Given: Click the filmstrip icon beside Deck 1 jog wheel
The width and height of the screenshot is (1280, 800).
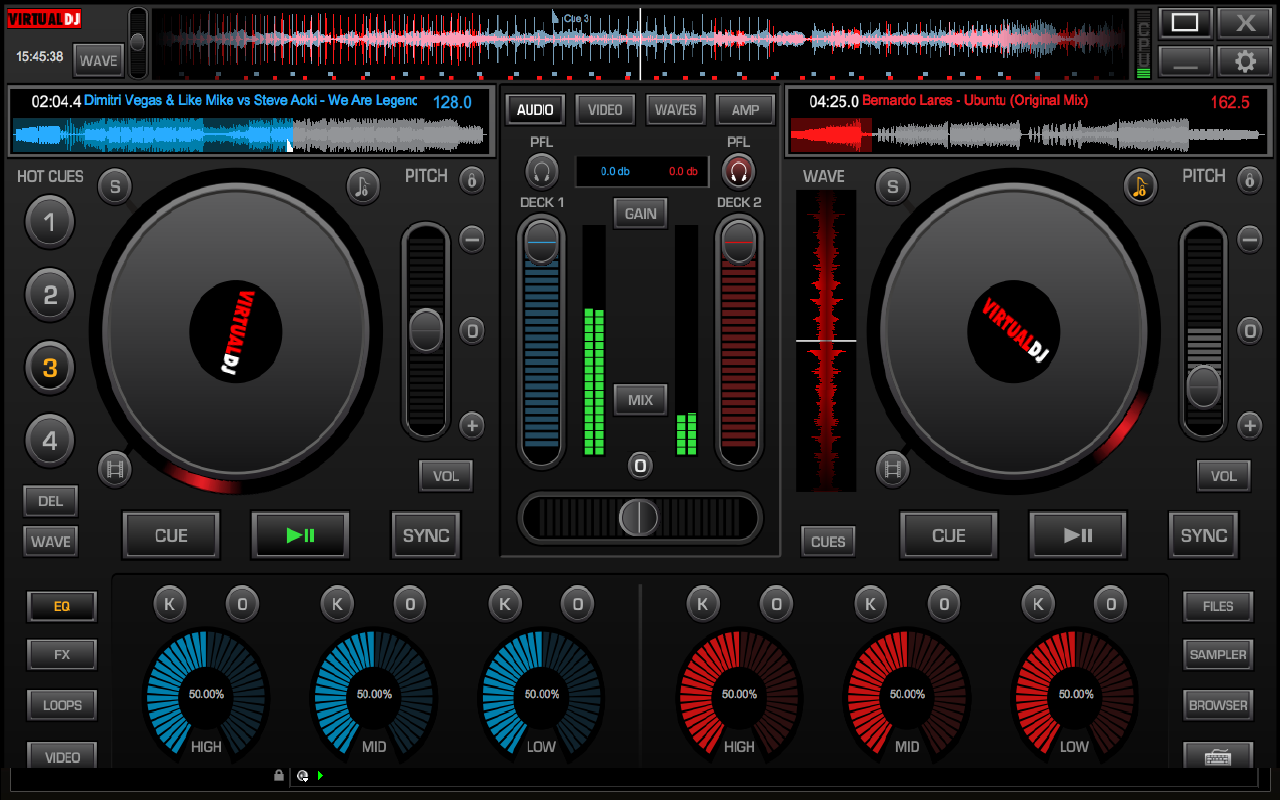Looking at the screenshot, I should pyautogui.click(x=114, y=469).
